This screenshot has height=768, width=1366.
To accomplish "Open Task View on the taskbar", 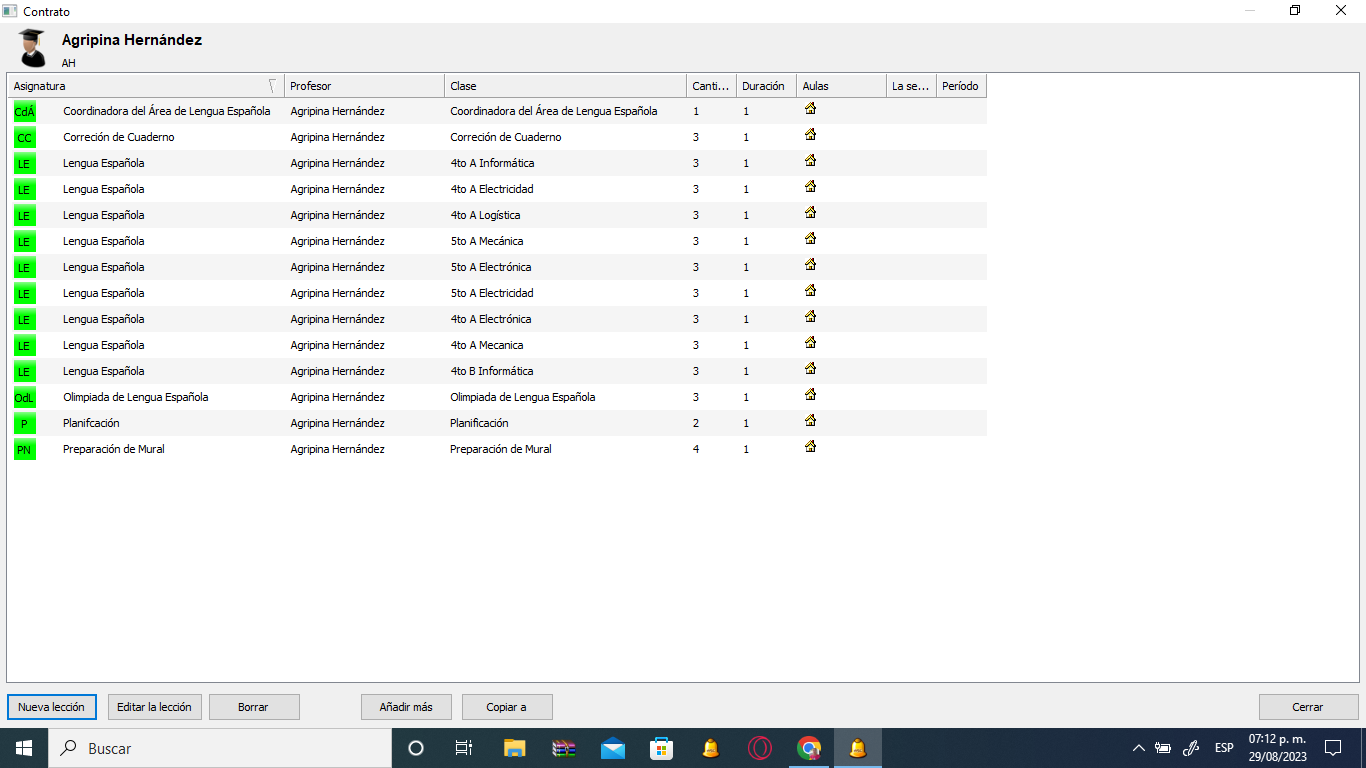I will [464, 748].
